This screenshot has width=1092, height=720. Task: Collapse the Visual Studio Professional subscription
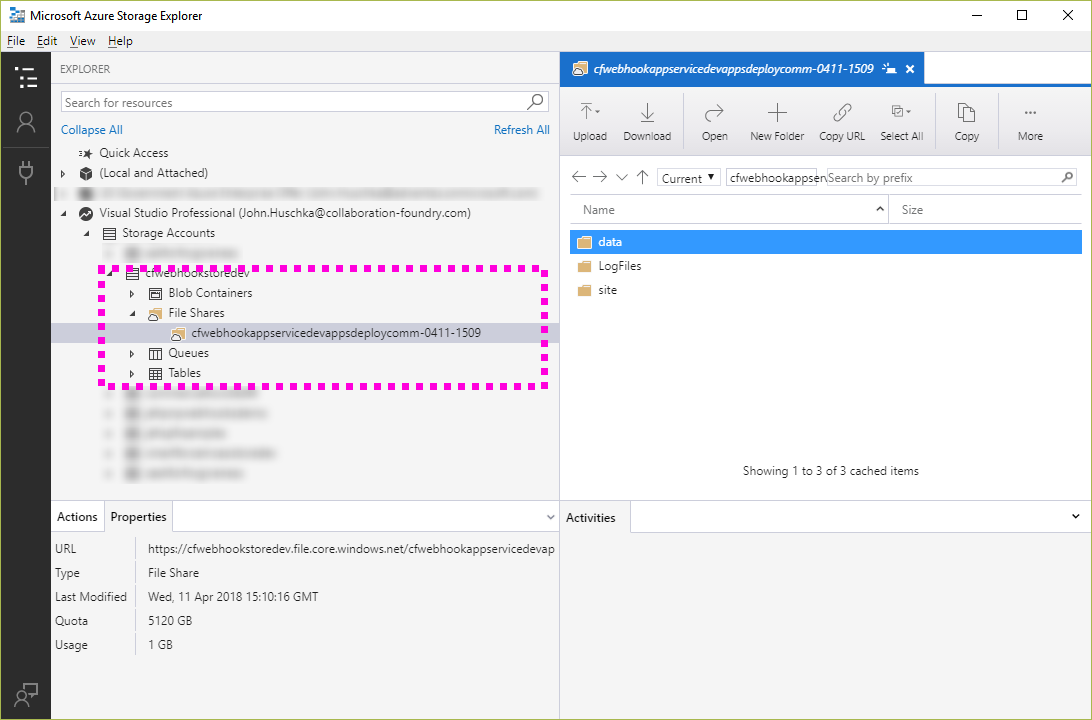(x=63, y=213)
